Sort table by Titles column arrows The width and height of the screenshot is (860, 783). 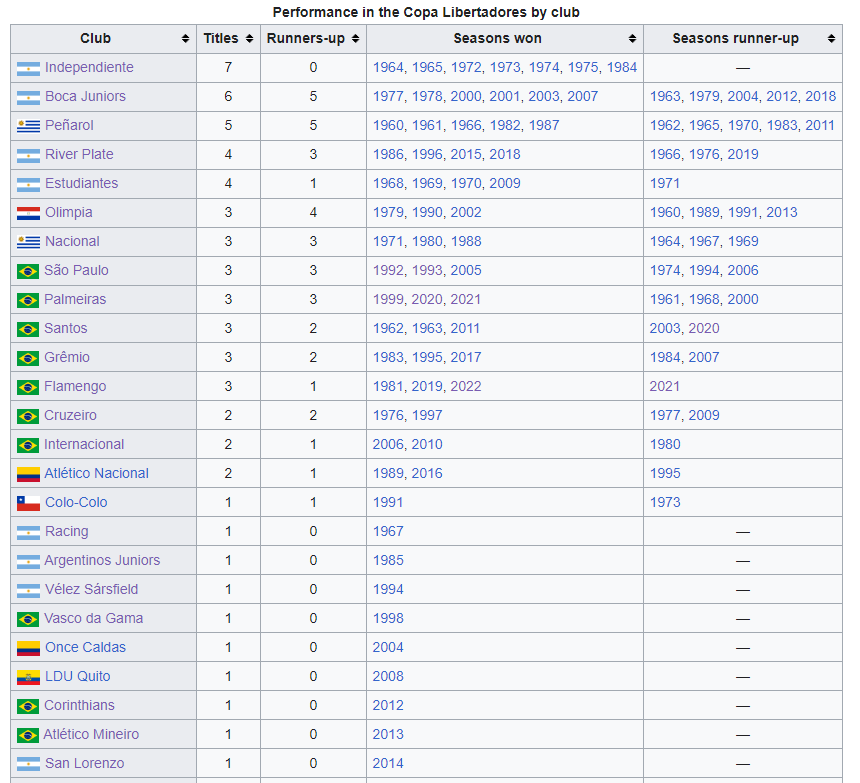pos(250,38)
